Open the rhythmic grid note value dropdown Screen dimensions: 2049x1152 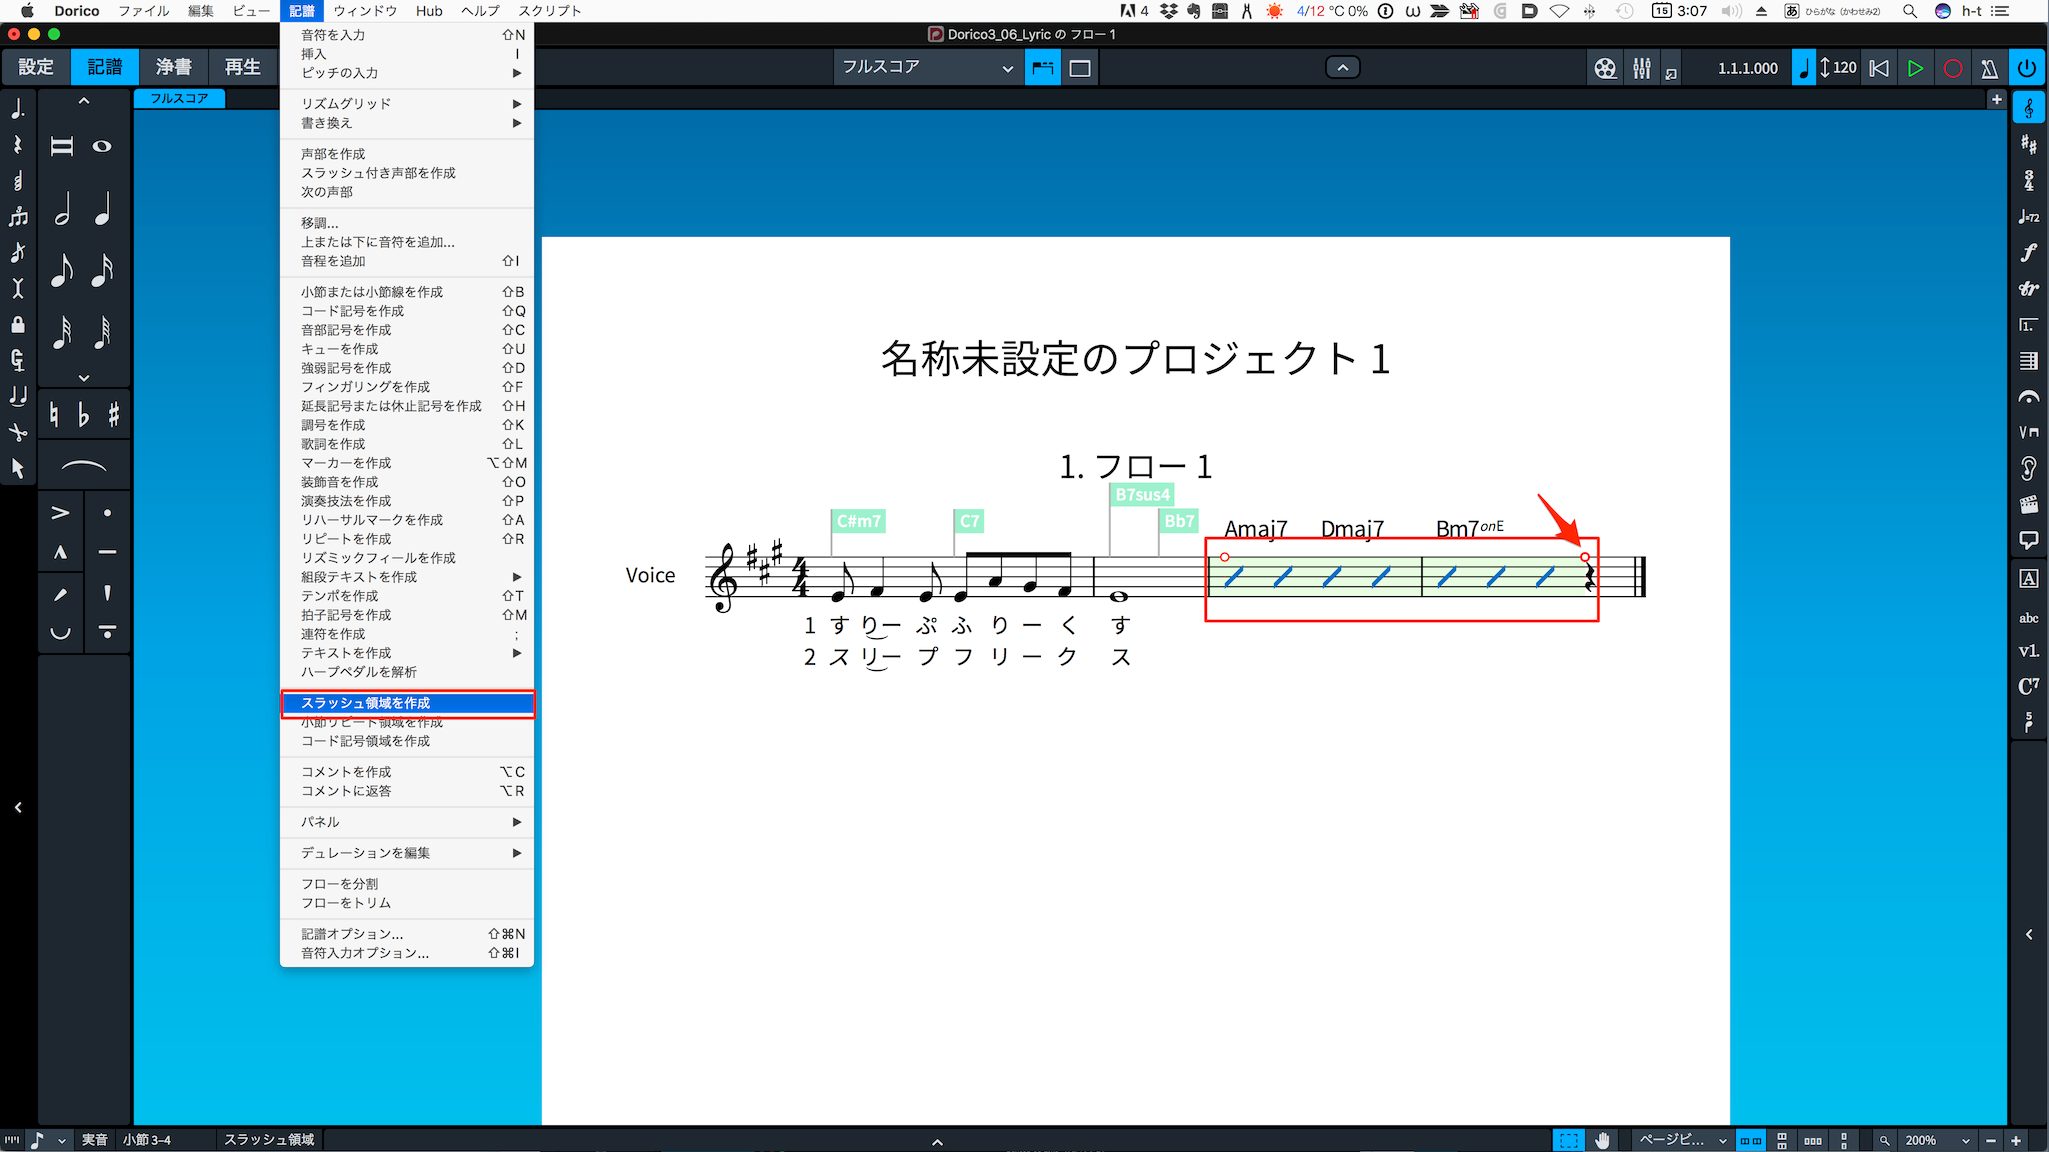click(x=47, y=1140)
